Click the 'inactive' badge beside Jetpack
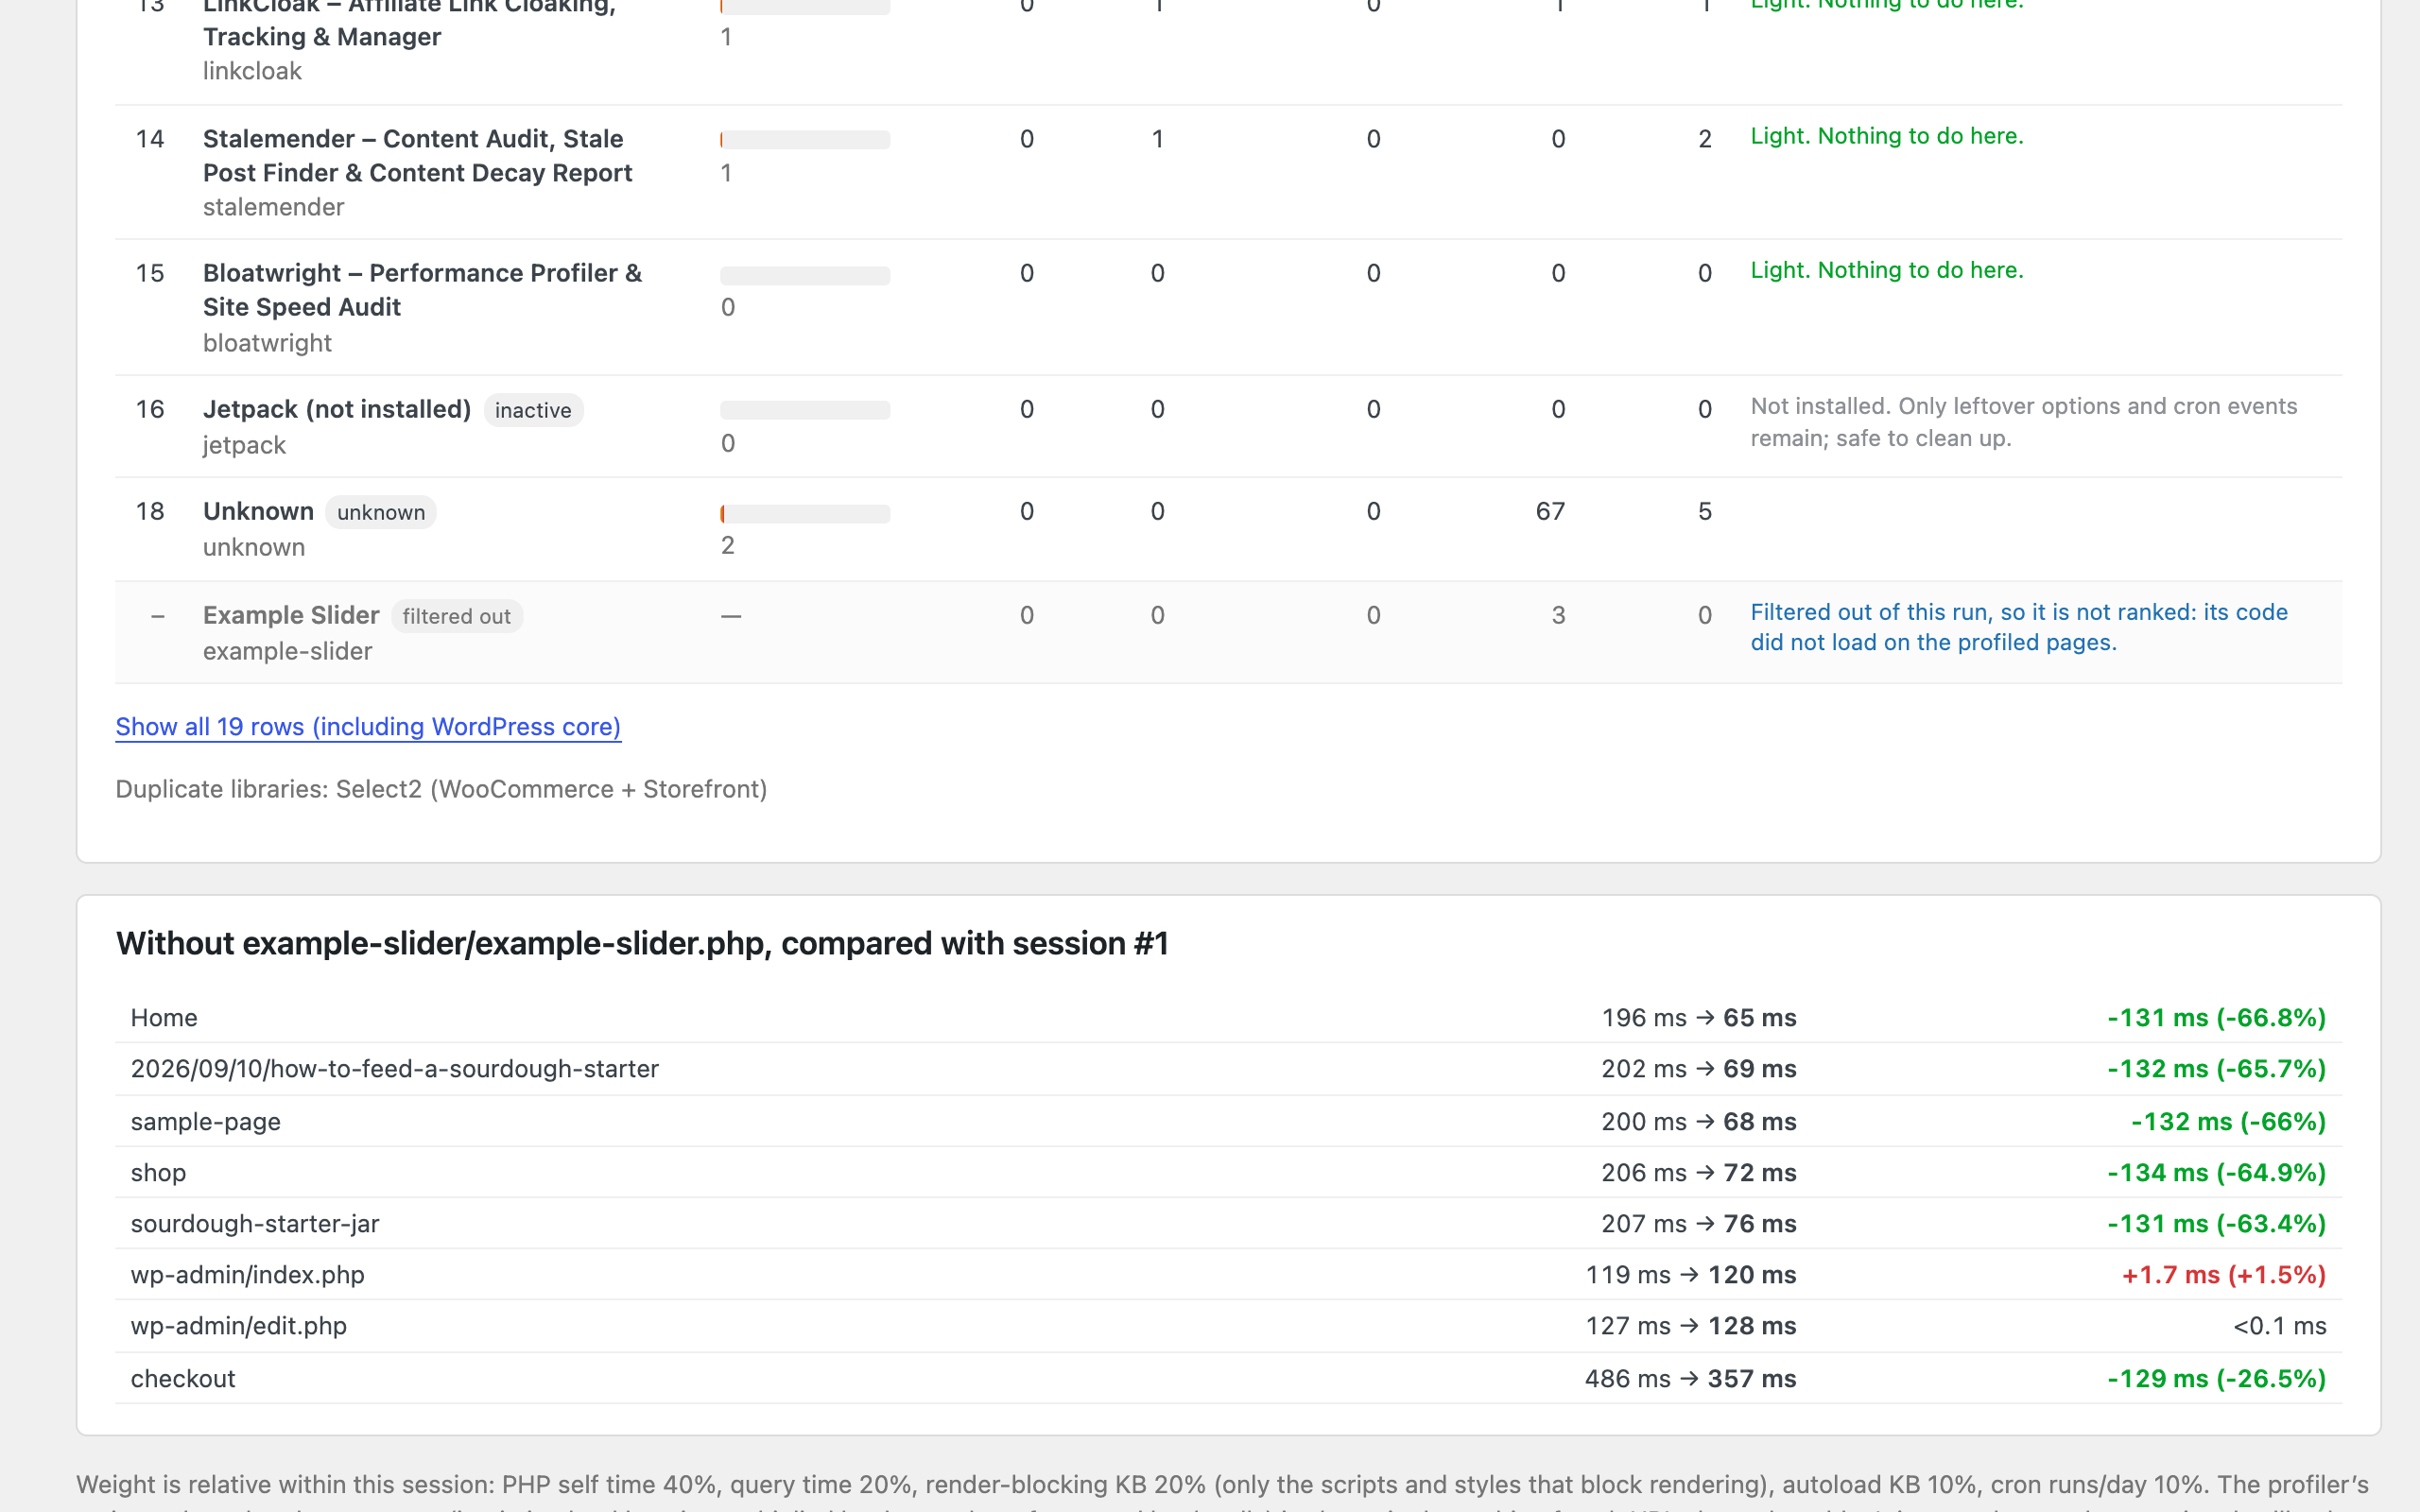Image resolution: width=2420 pixels, height=1512 pixels. click(x=533, y=410)
